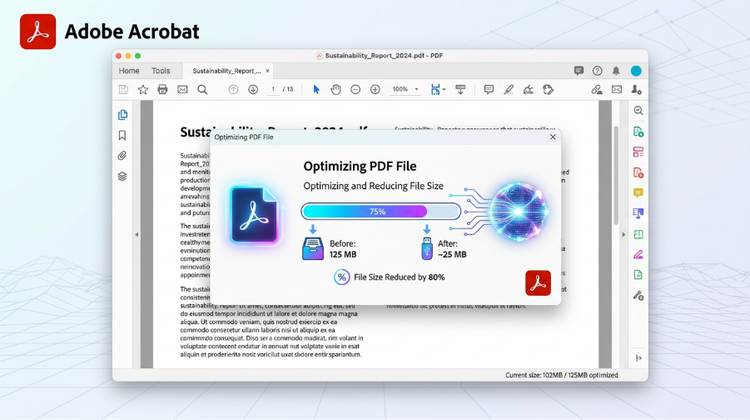Screen dimensions: 750x420
Task: Open Find with the magnifier icon
Action: 202,89
